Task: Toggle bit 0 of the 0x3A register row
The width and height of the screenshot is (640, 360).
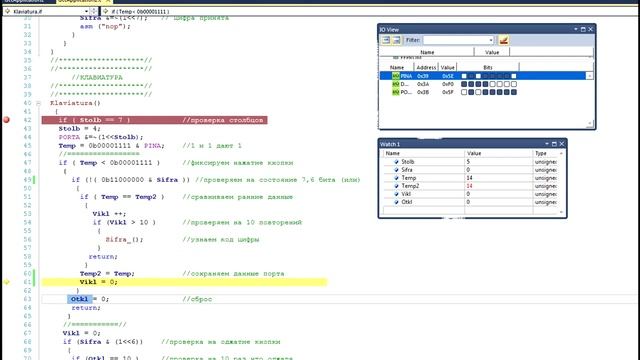Action: point(514,84)
